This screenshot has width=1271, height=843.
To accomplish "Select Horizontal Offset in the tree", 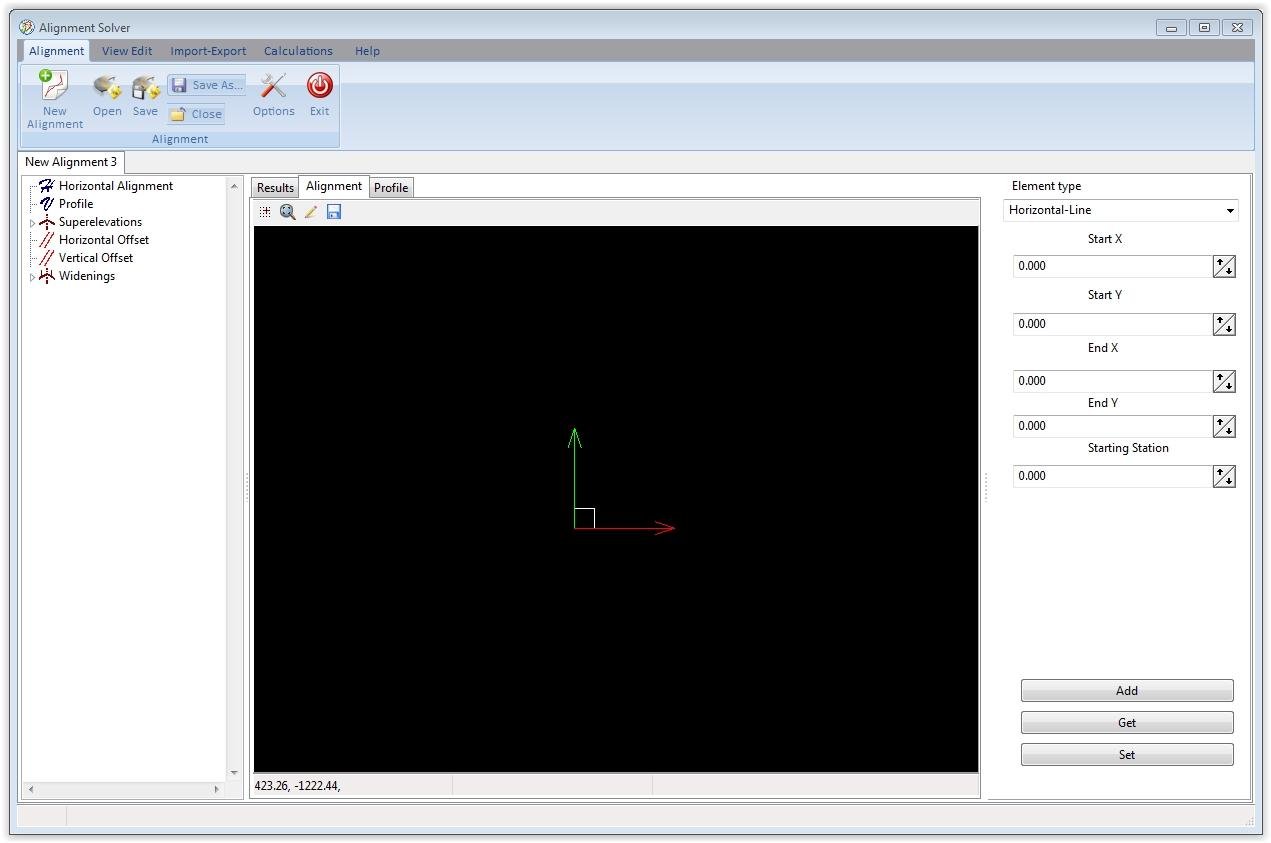I will pyautogui.click(x=104, y=239).
